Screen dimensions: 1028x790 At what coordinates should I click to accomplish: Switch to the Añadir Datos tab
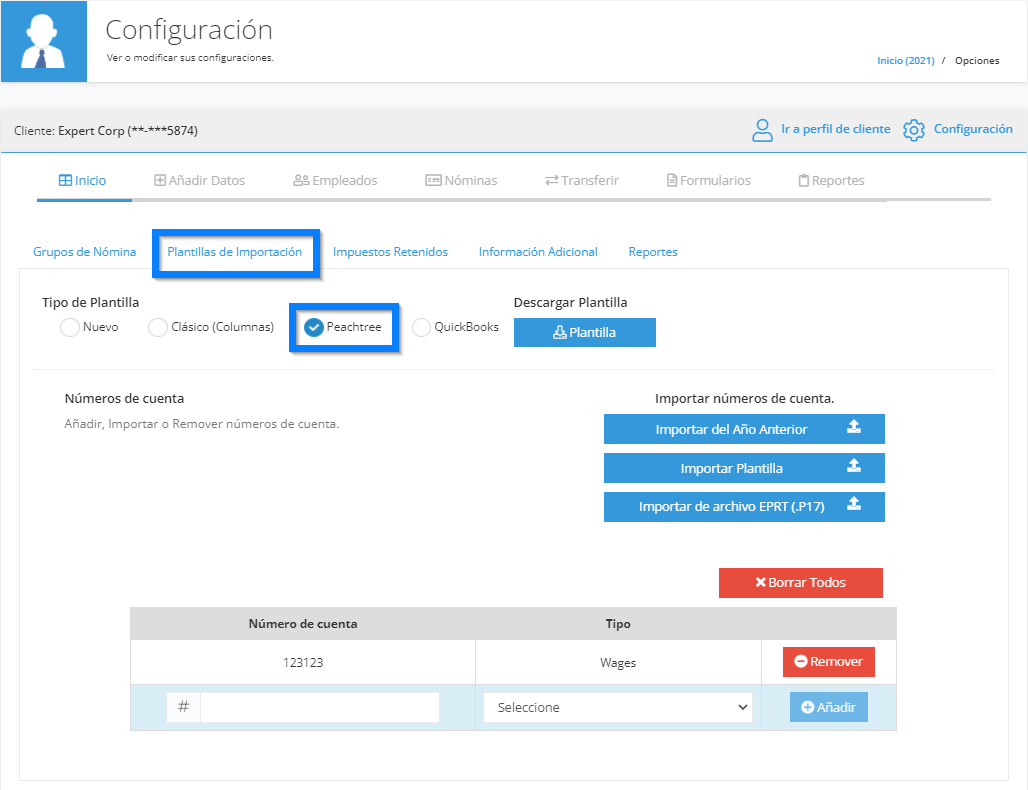click(199, 180)
